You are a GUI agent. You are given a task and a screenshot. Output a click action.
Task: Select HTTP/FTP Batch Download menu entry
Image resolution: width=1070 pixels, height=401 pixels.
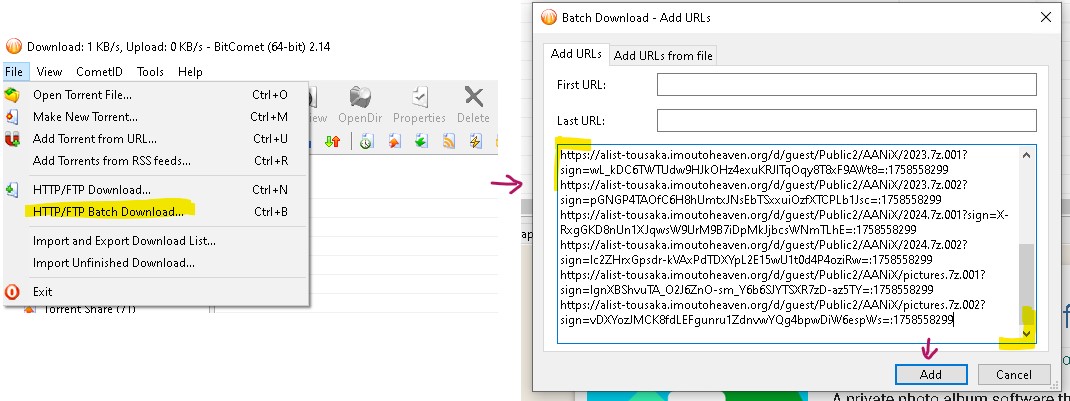click(x=108, y=211)
